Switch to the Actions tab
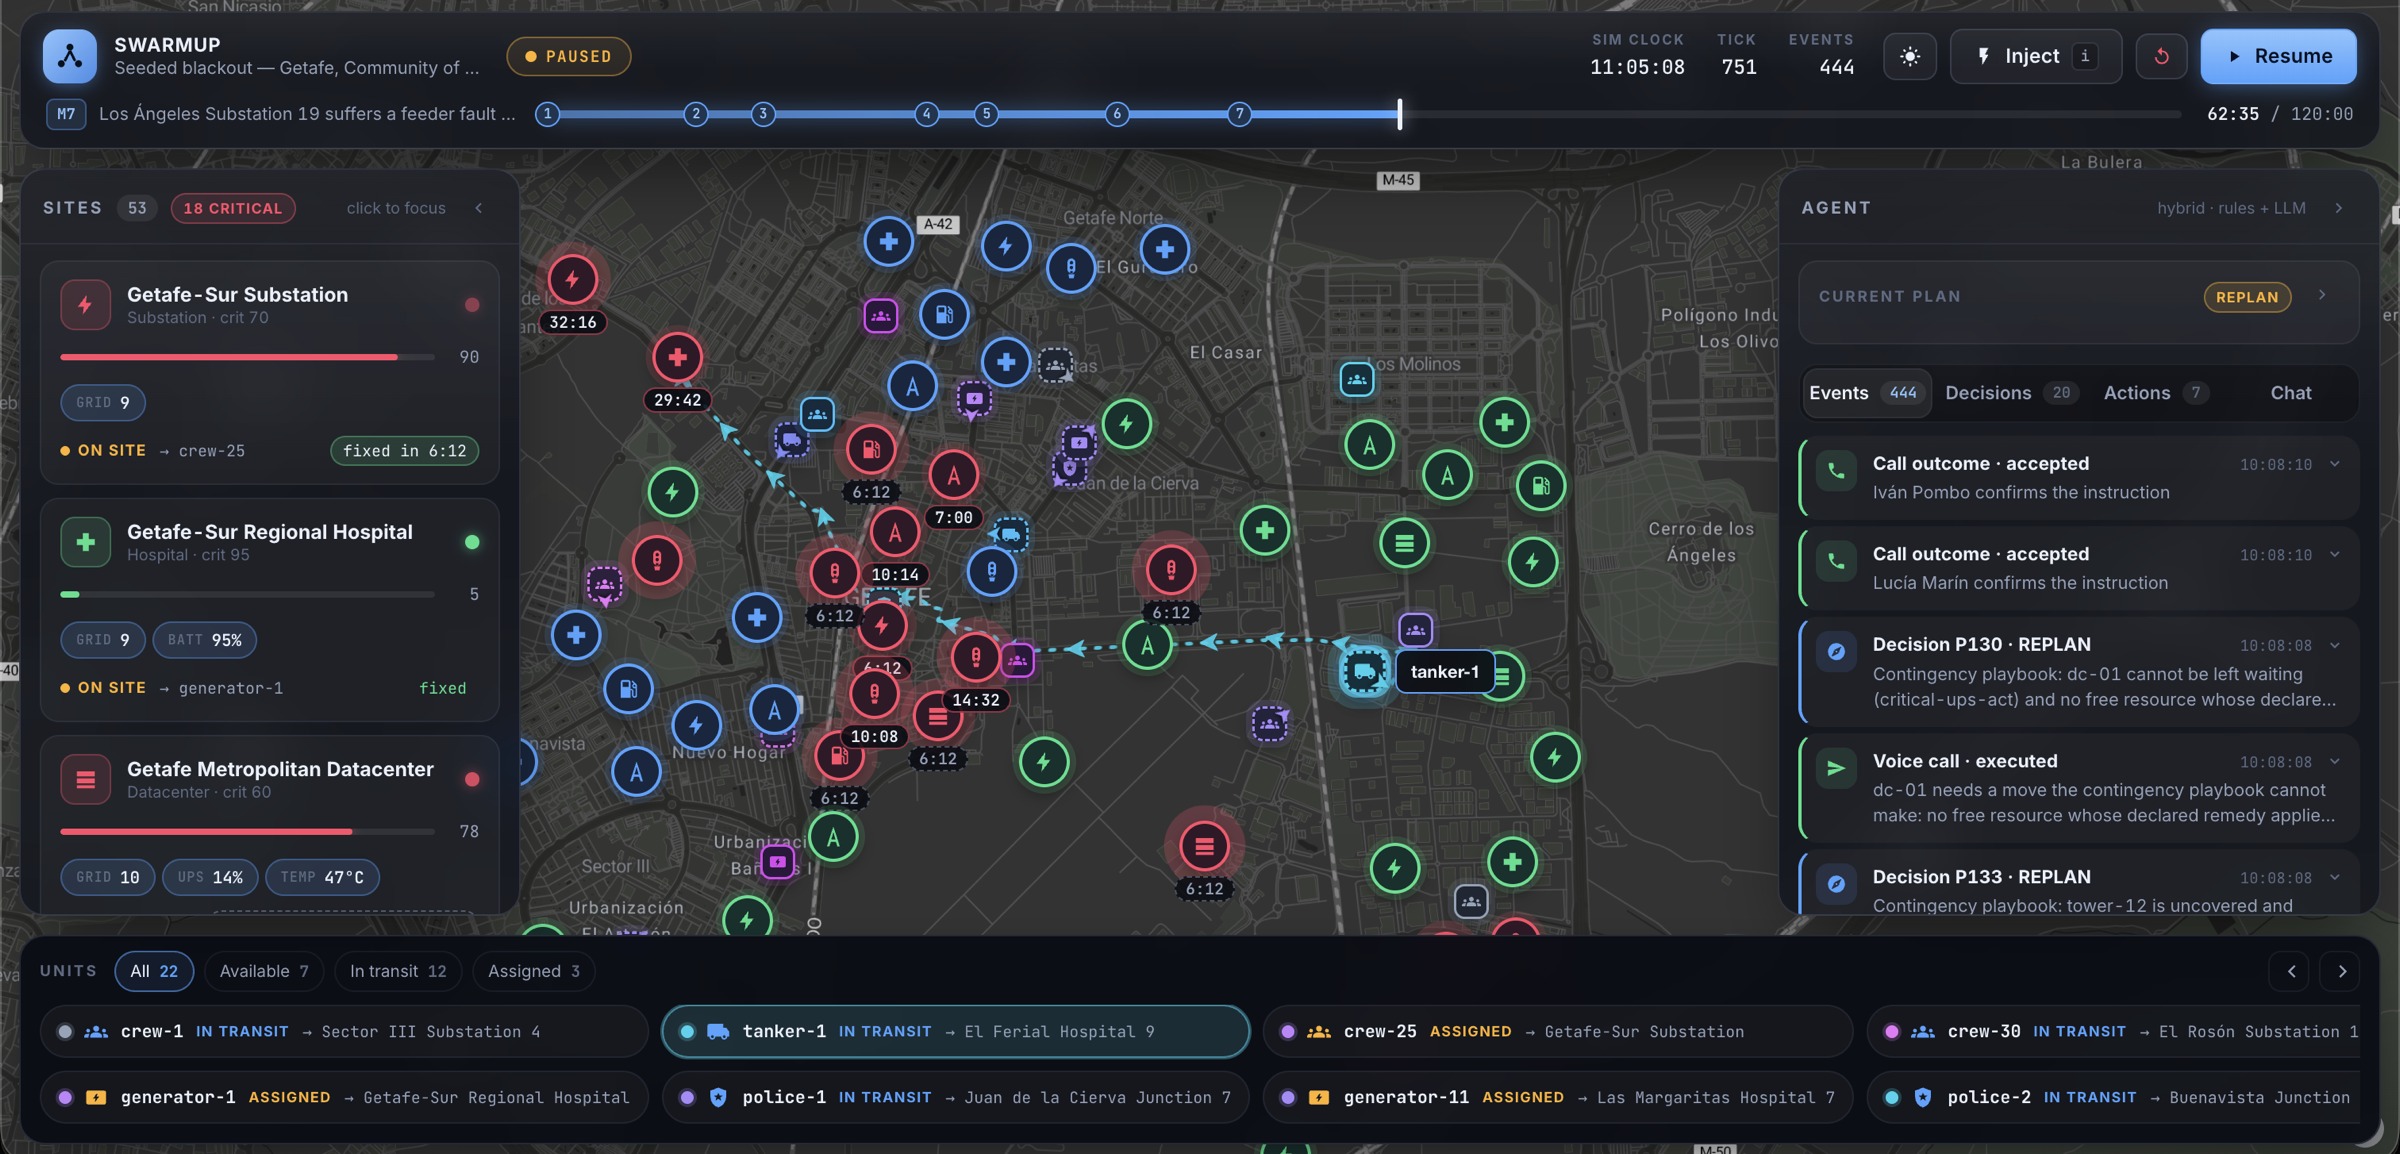The width and height of the screenshot is (2400, 1154). [2156, 393]
